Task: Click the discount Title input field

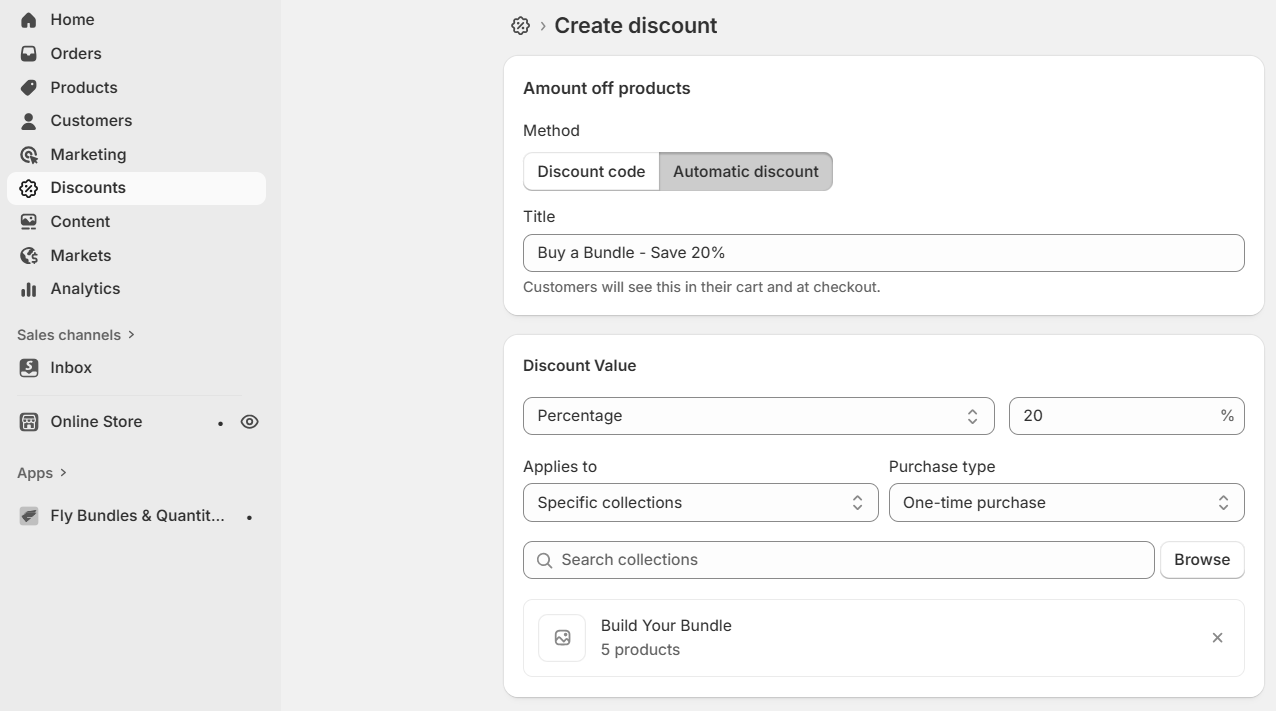Action: [x=883, y=252]
